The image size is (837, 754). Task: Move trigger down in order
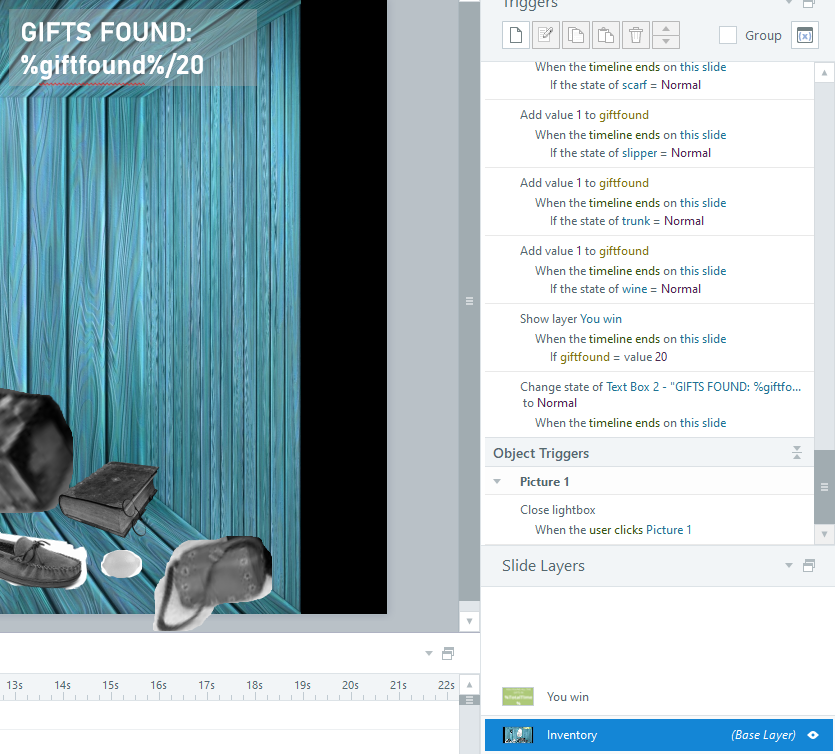coord(666,42)
